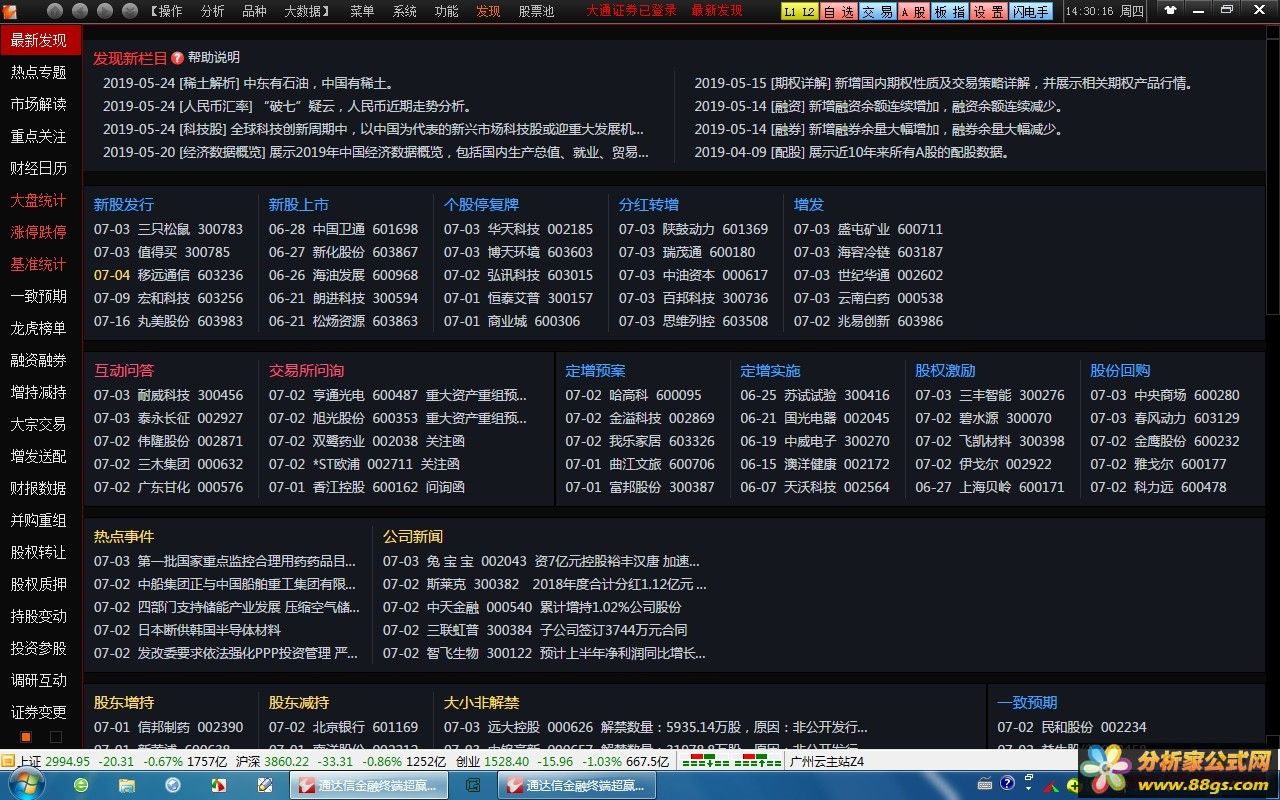Click the leftmost round navigation button

(55, 11)
